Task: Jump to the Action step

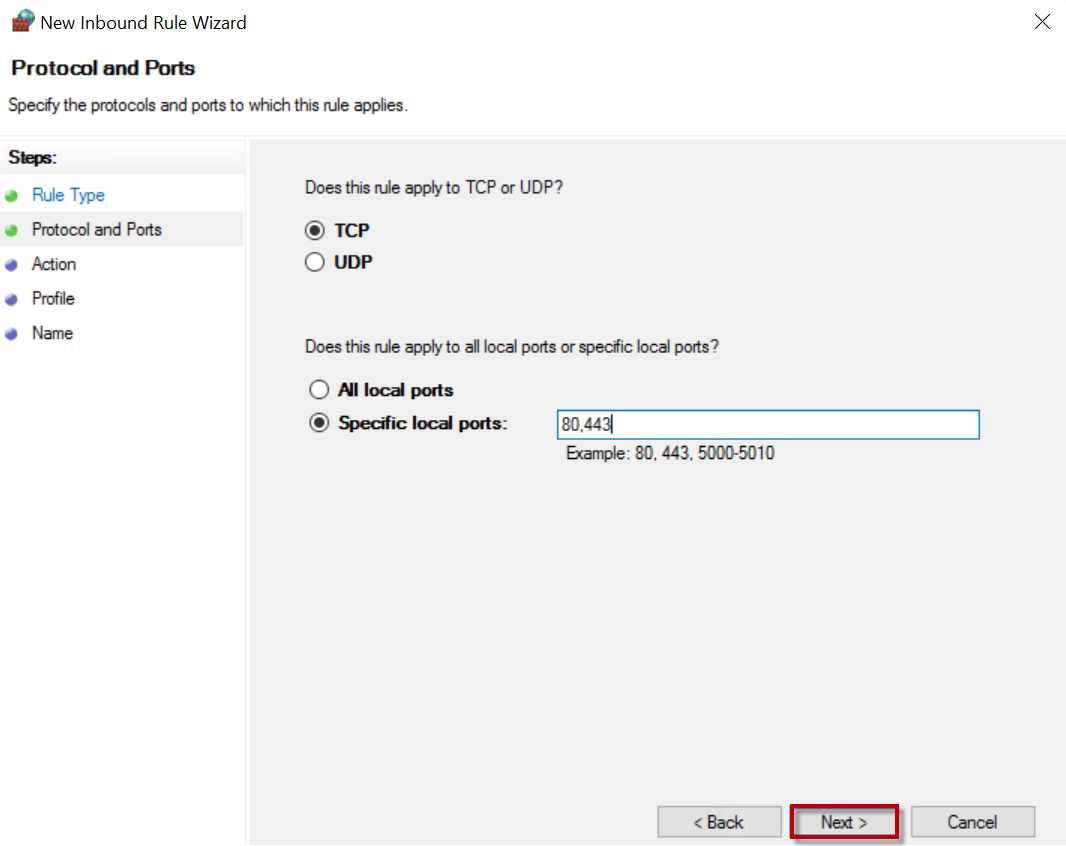Action: pyautogui.click(x=54, y=264)
